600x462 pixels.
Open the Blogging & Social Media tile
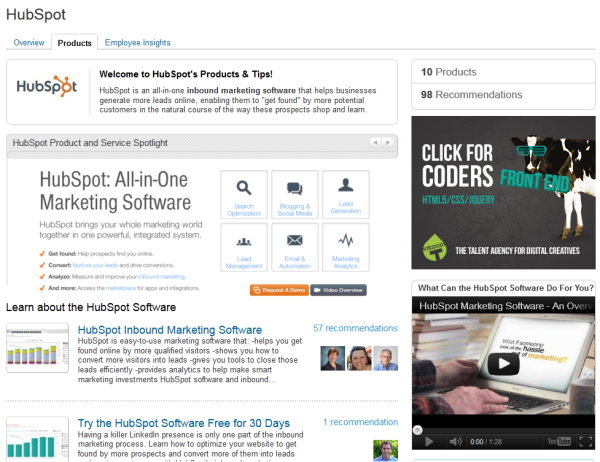click(x=295, y=195)
